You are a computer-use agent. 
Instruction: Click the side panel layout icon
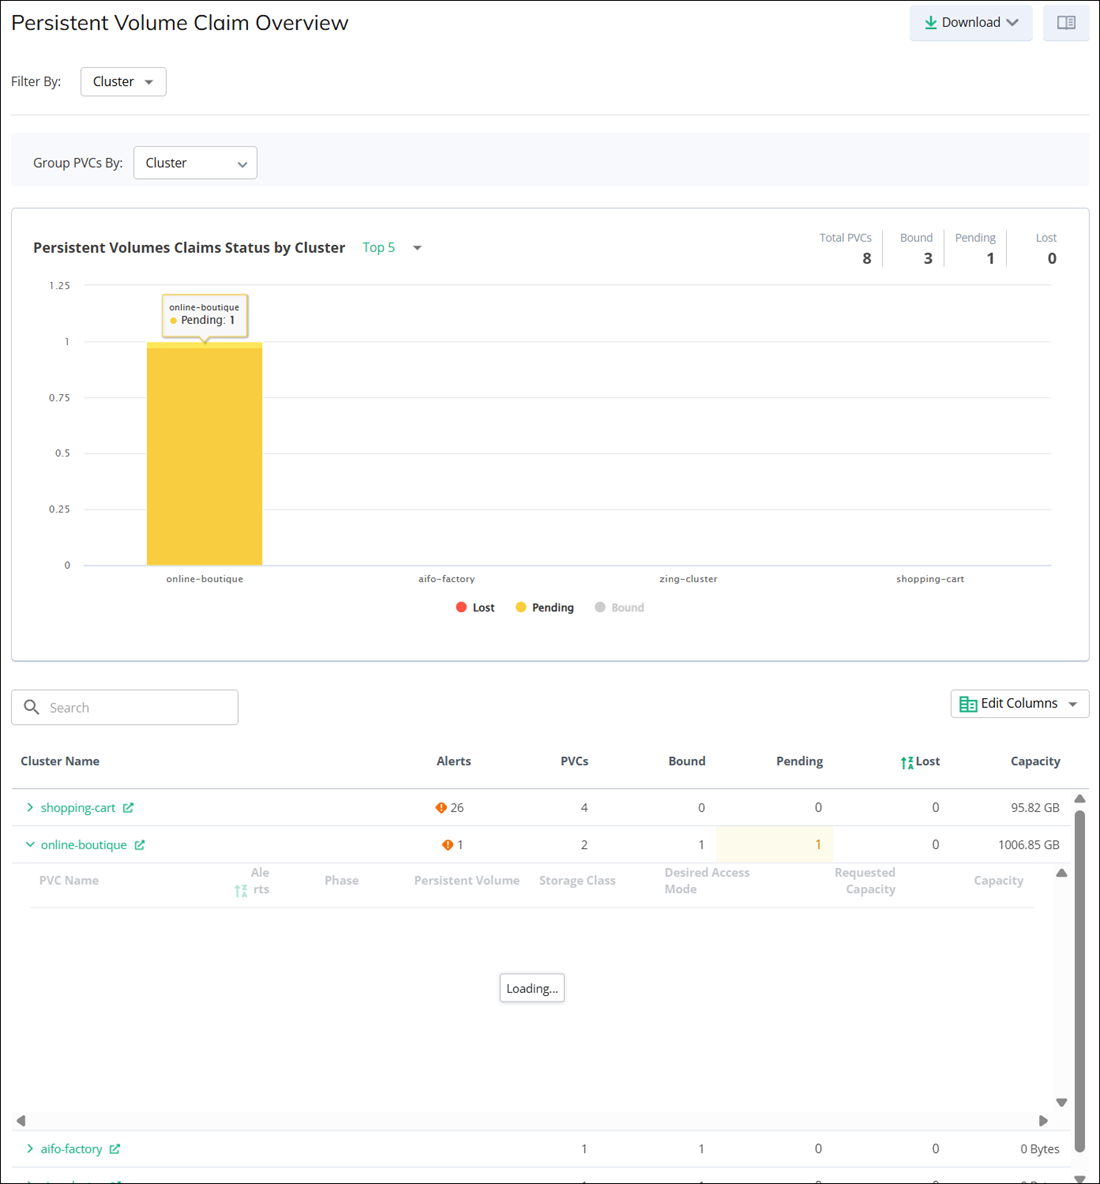[1066, 23]
